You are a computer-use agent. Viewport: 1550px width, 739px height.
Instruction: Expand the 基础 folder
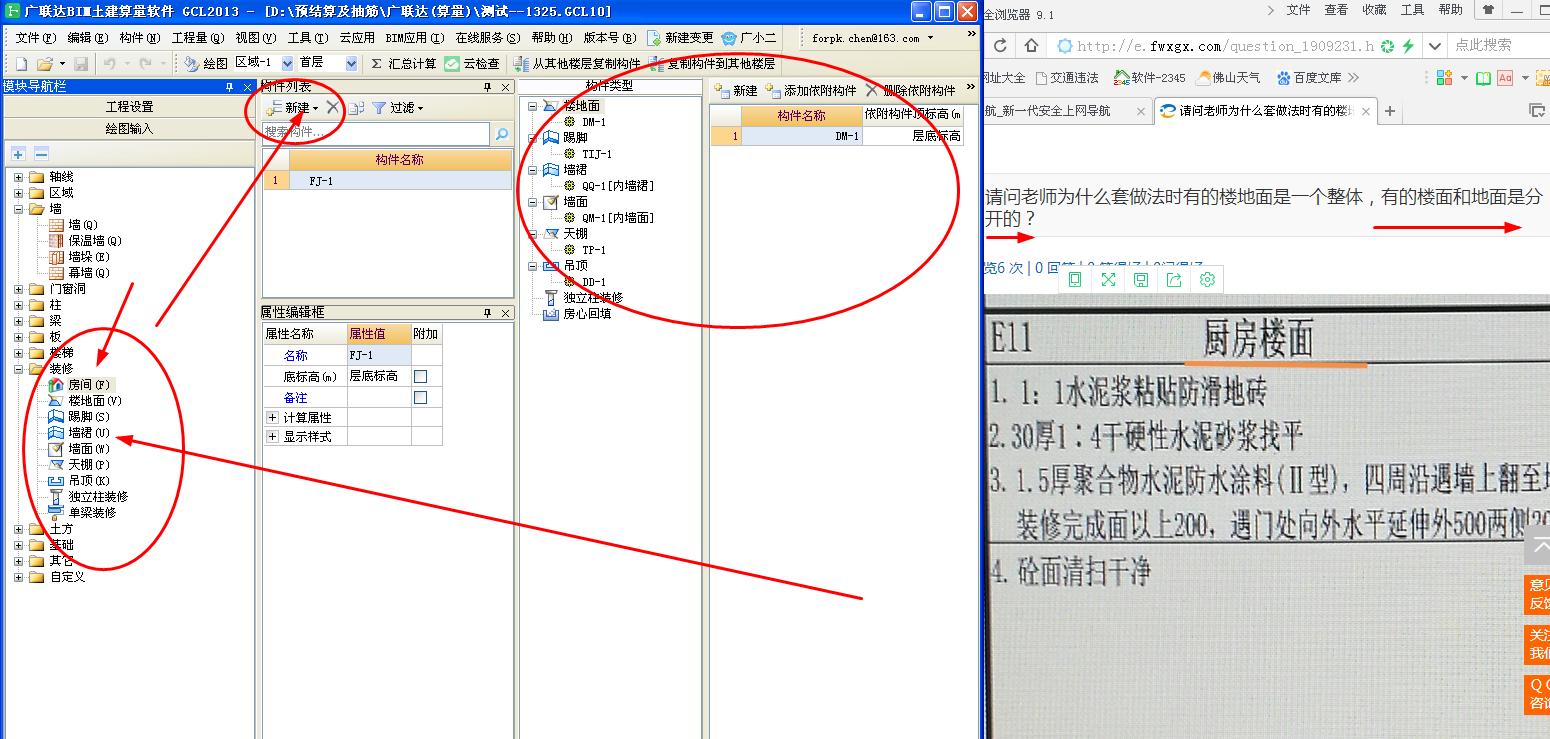(x=19, y=545)
